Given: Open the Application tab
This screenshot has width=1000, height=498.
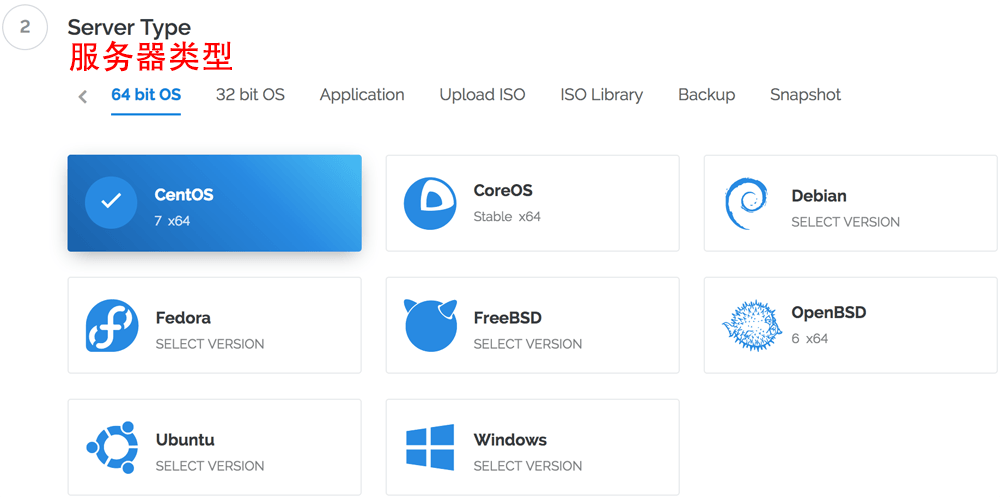Looking at the screenshot, I should point(362,95).
